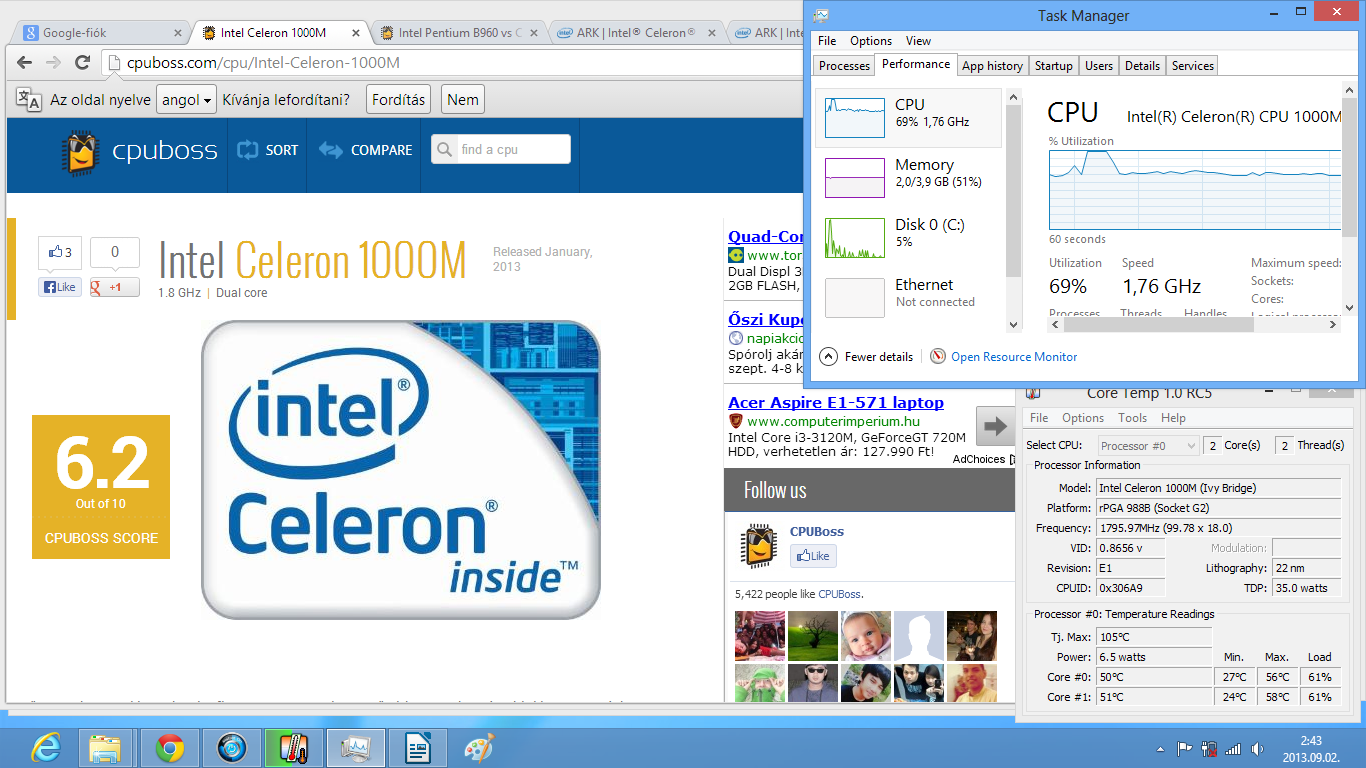The image size is (1366, 768).
Task: Open the App history tab
Action: click(992, 66)
